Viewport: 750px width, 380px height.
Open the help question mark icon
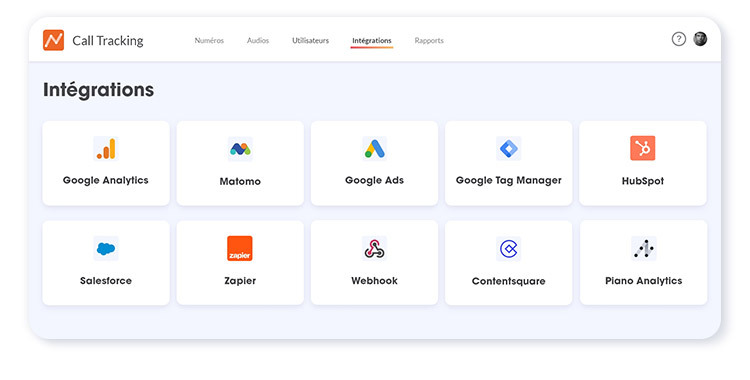678,39
